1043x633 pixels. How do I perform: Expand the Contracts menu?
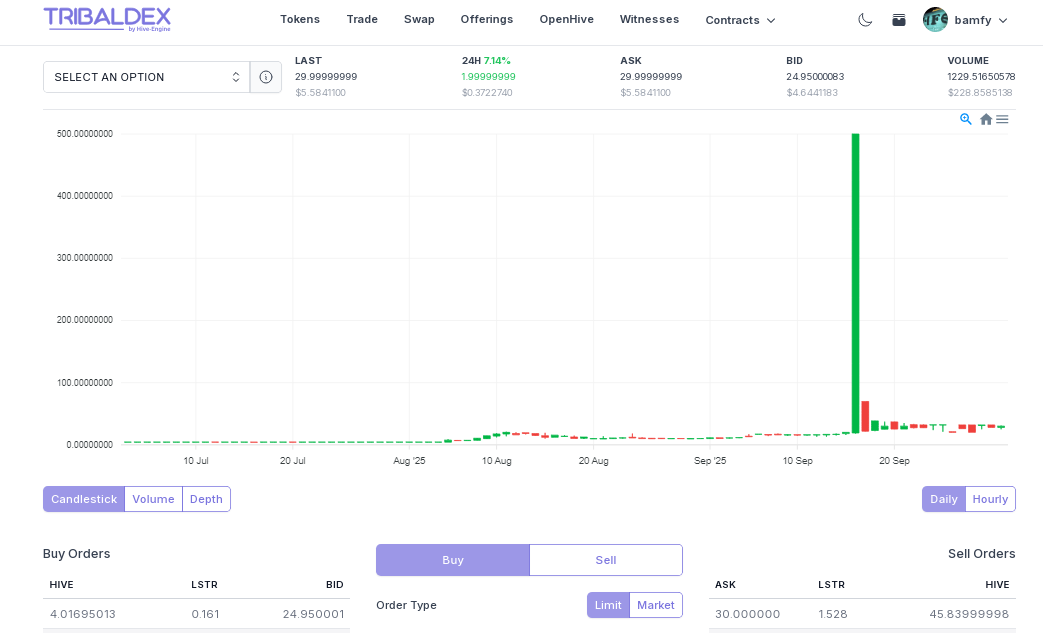coord(740,20)
